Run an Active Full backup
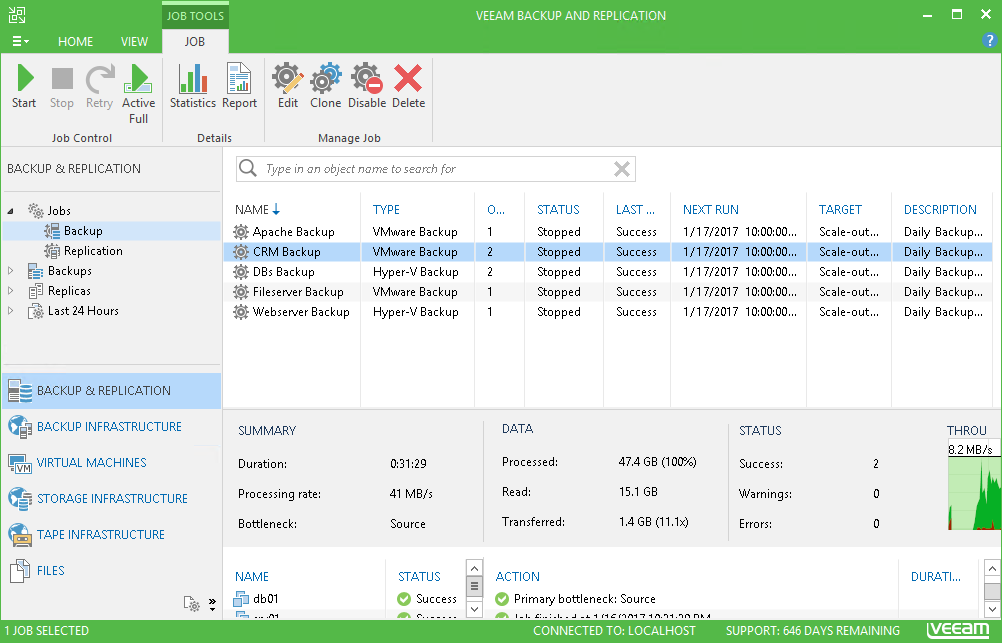This screenshot has width=1002, height=643. (x=138, y=94)
